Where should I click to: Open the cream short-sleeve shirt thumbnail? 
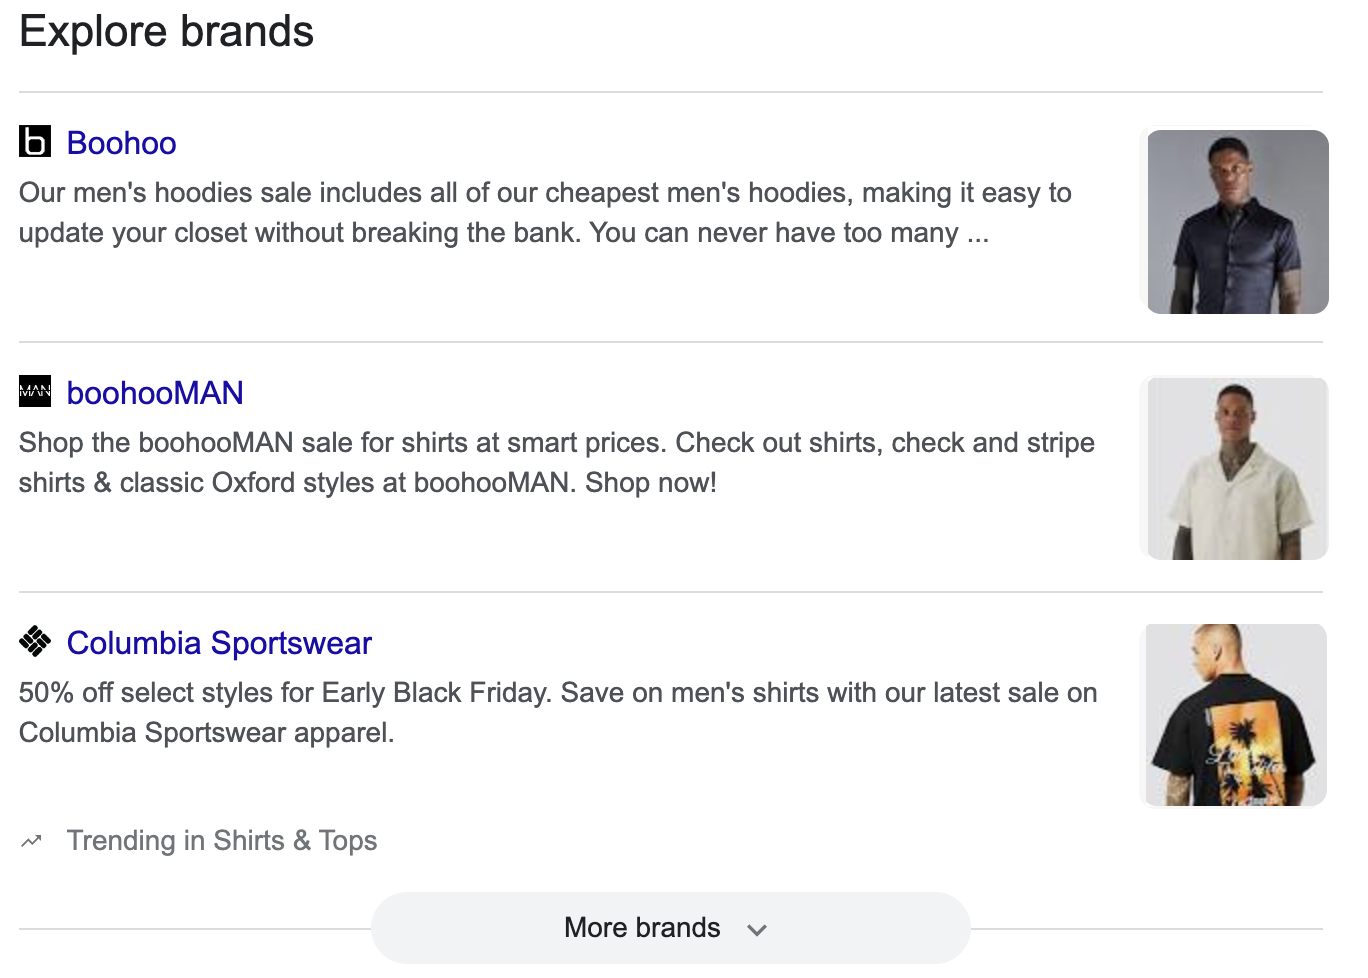1236,468
